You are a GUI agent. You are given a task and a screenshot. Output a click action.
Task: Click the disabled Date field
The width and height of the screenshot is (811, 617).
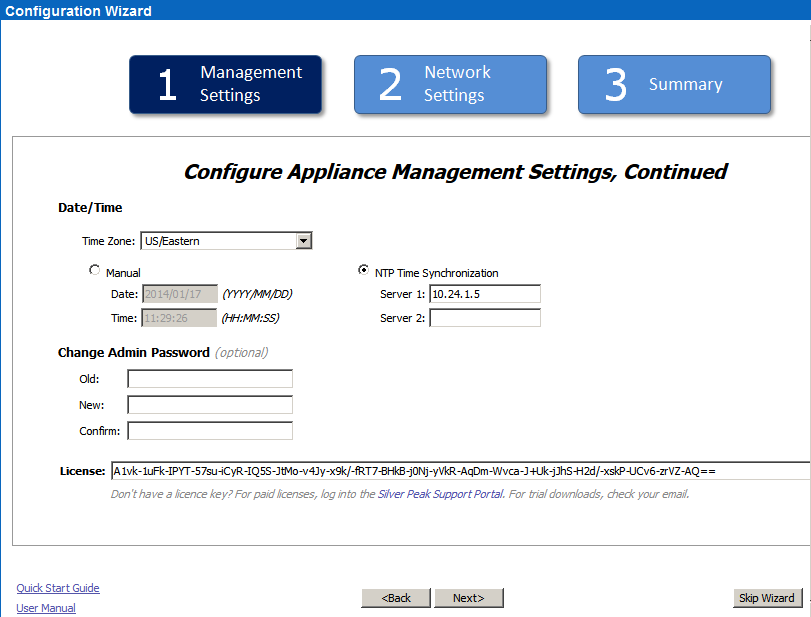pos(179,294)
